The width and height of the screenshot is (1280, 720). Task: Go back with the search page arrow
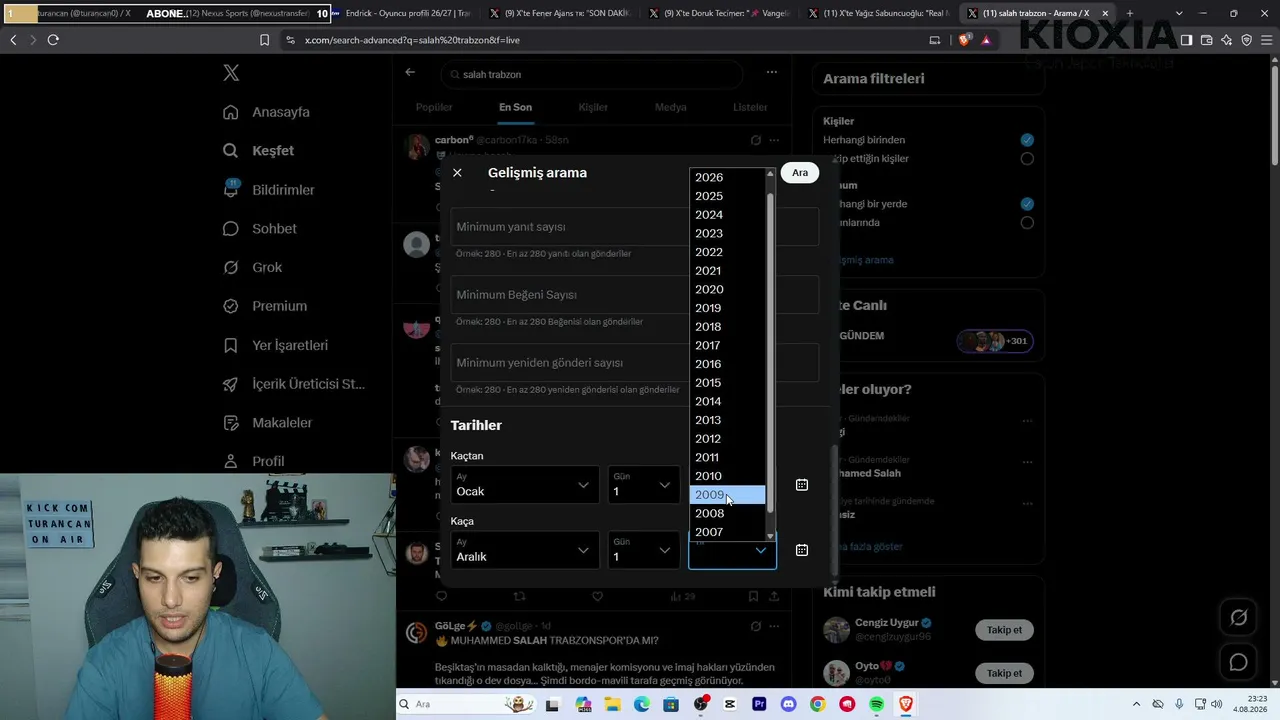pos(410,72)
